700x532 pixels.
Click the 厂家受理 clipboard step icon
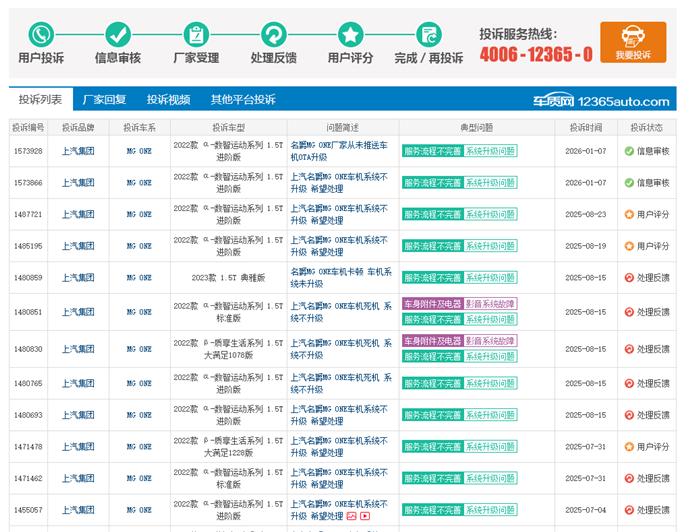pos(196,34)
